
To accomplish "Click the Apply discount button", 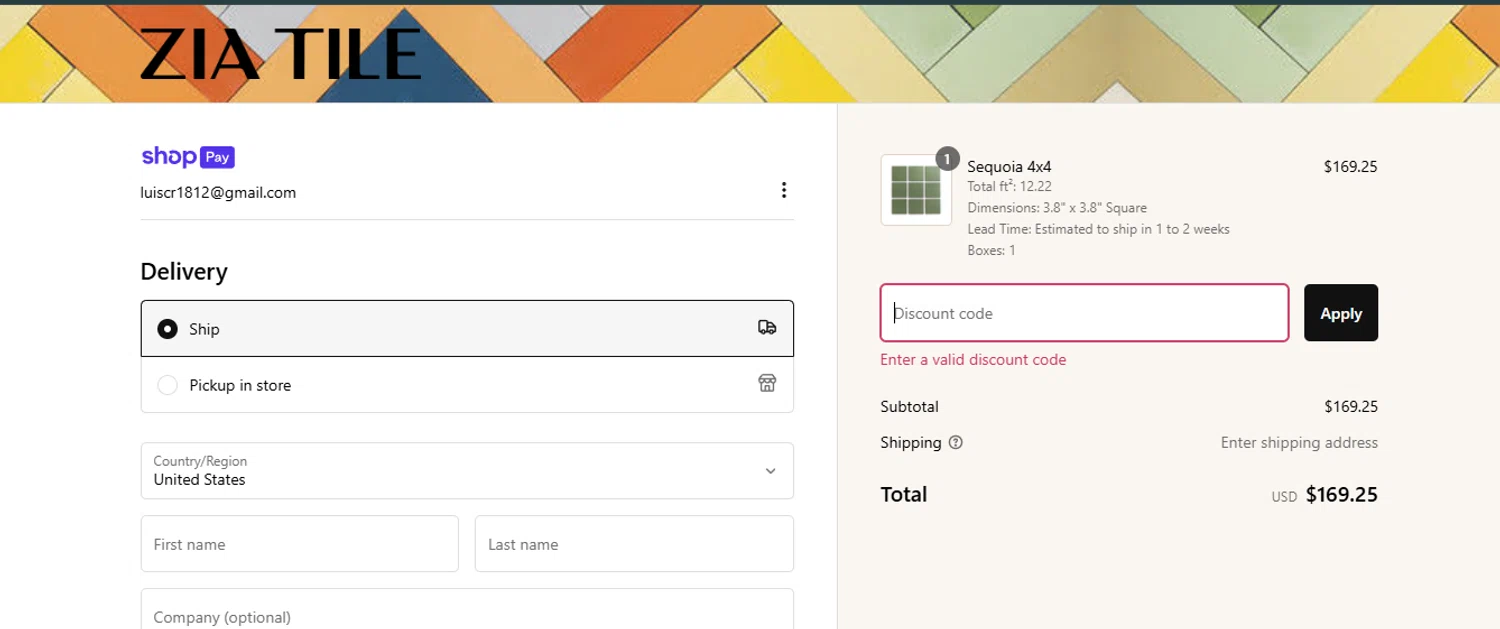I will click(1341, 313).
